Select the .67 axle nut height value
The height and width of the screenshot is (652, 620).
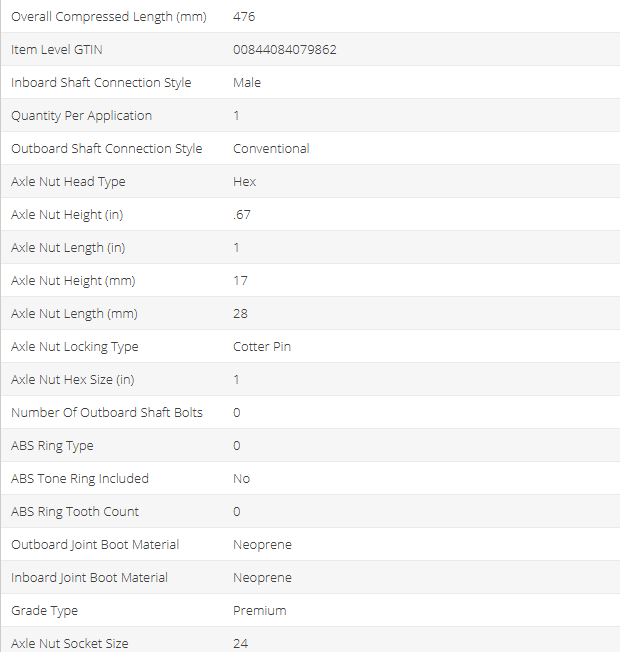coord(241,215)
